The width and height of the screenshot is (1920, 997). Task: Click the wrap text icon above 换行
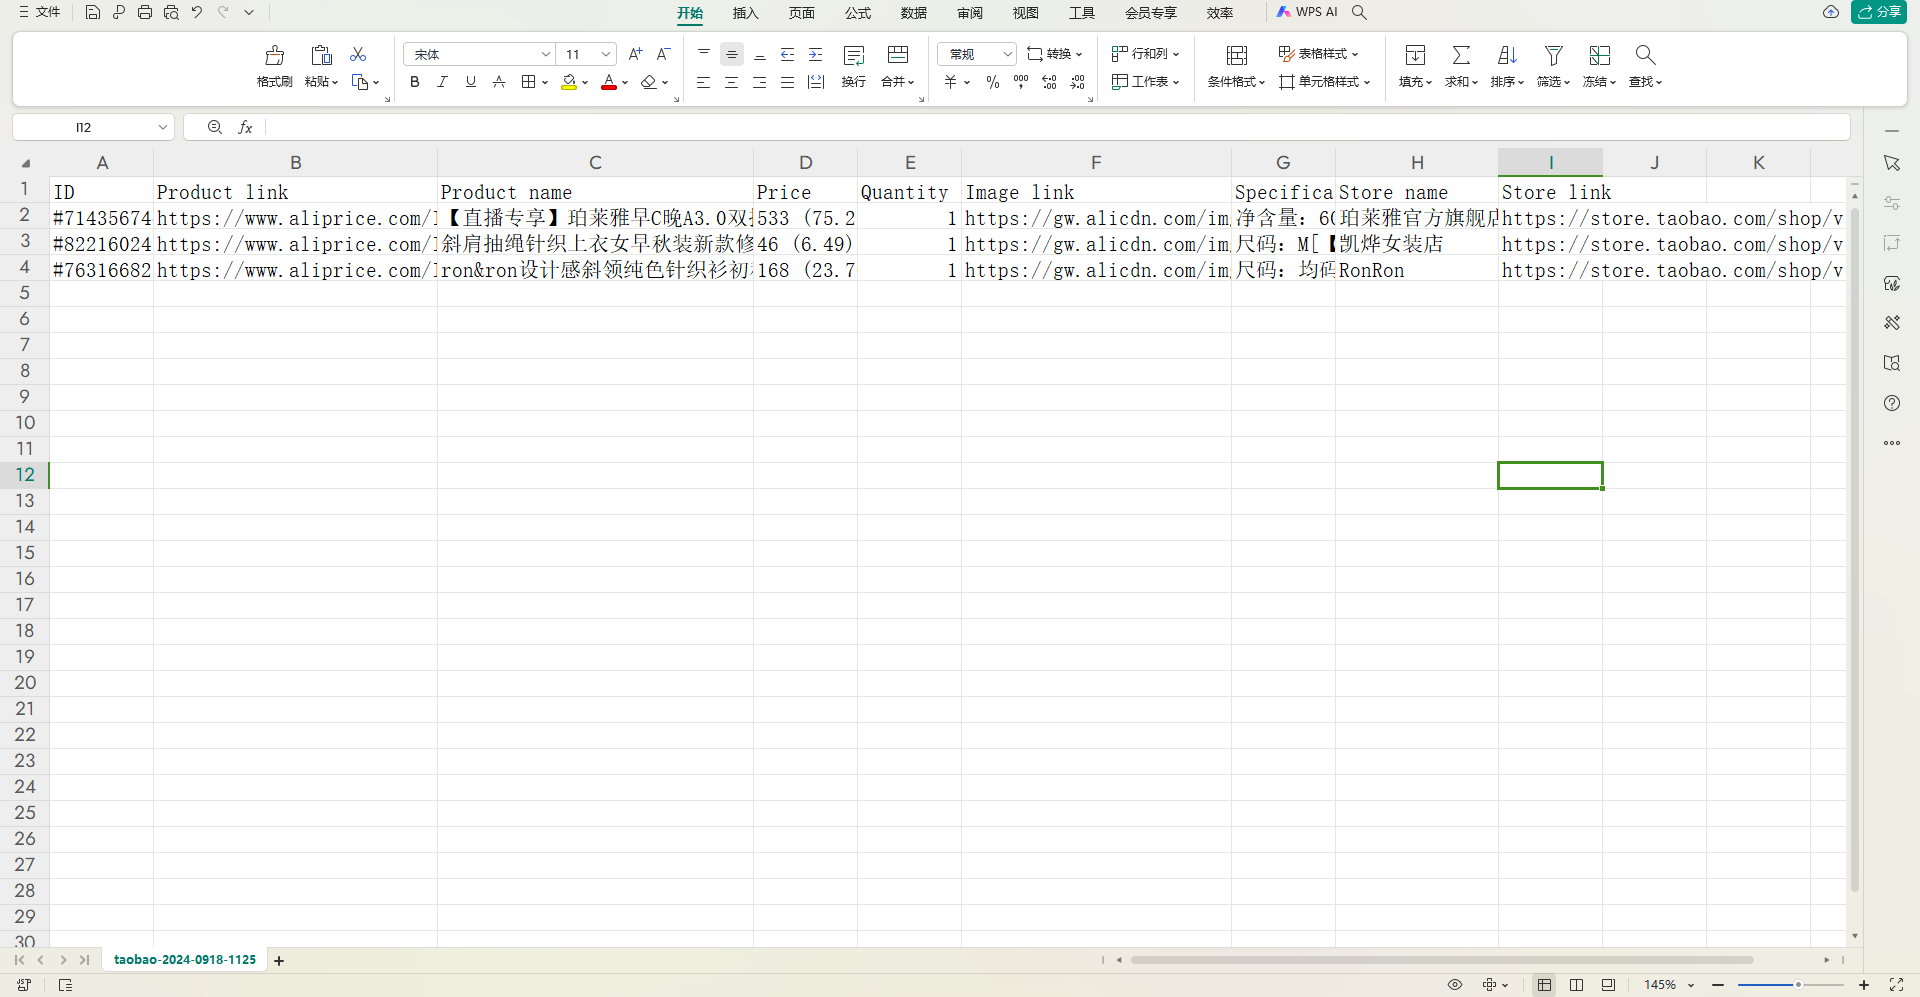[854, 55]
